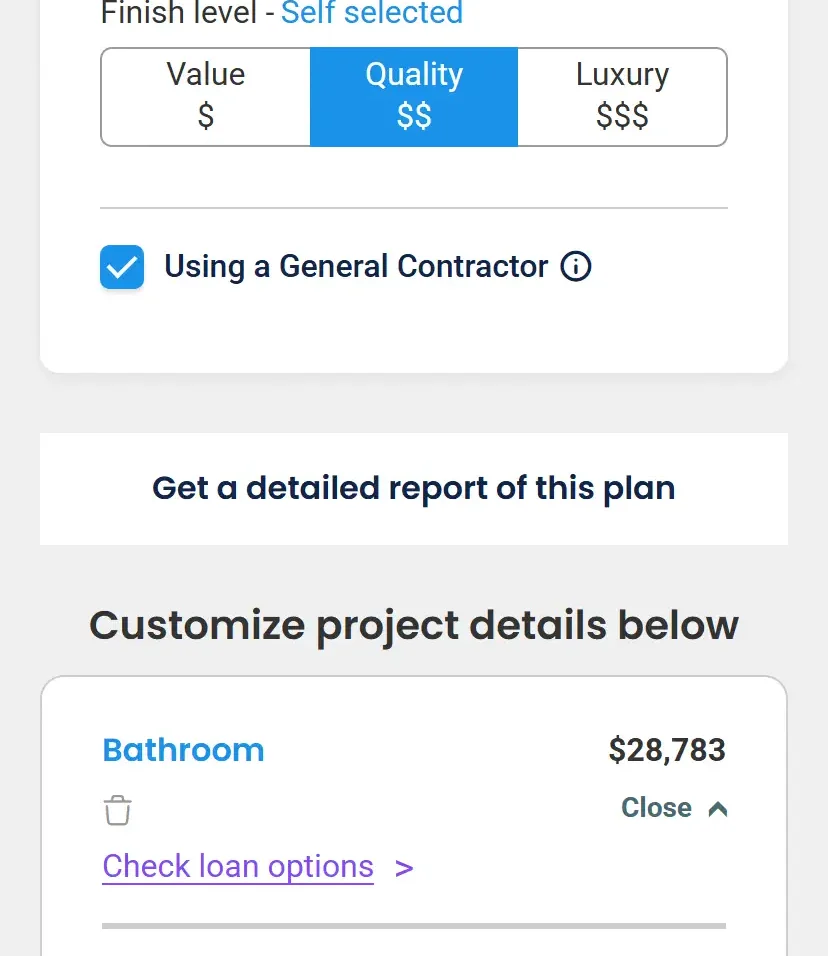Click the dollar signs under Luxury
This screenshot has height=956, width=828.
(622, 117)
